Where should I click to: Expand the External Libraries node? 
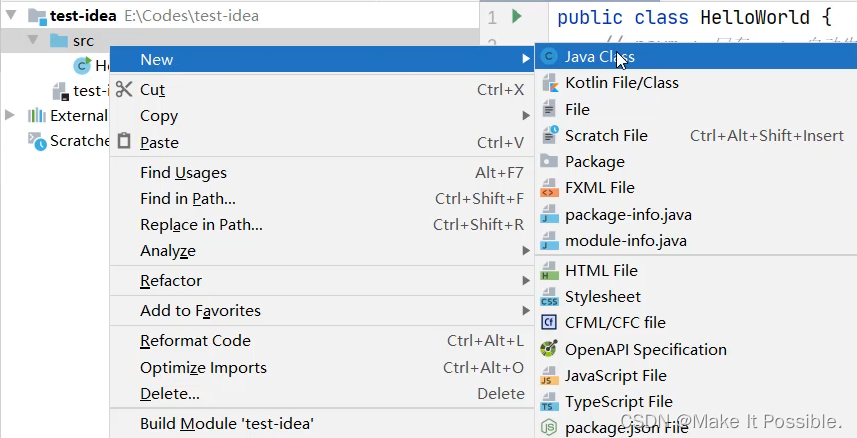click(11, 115)
